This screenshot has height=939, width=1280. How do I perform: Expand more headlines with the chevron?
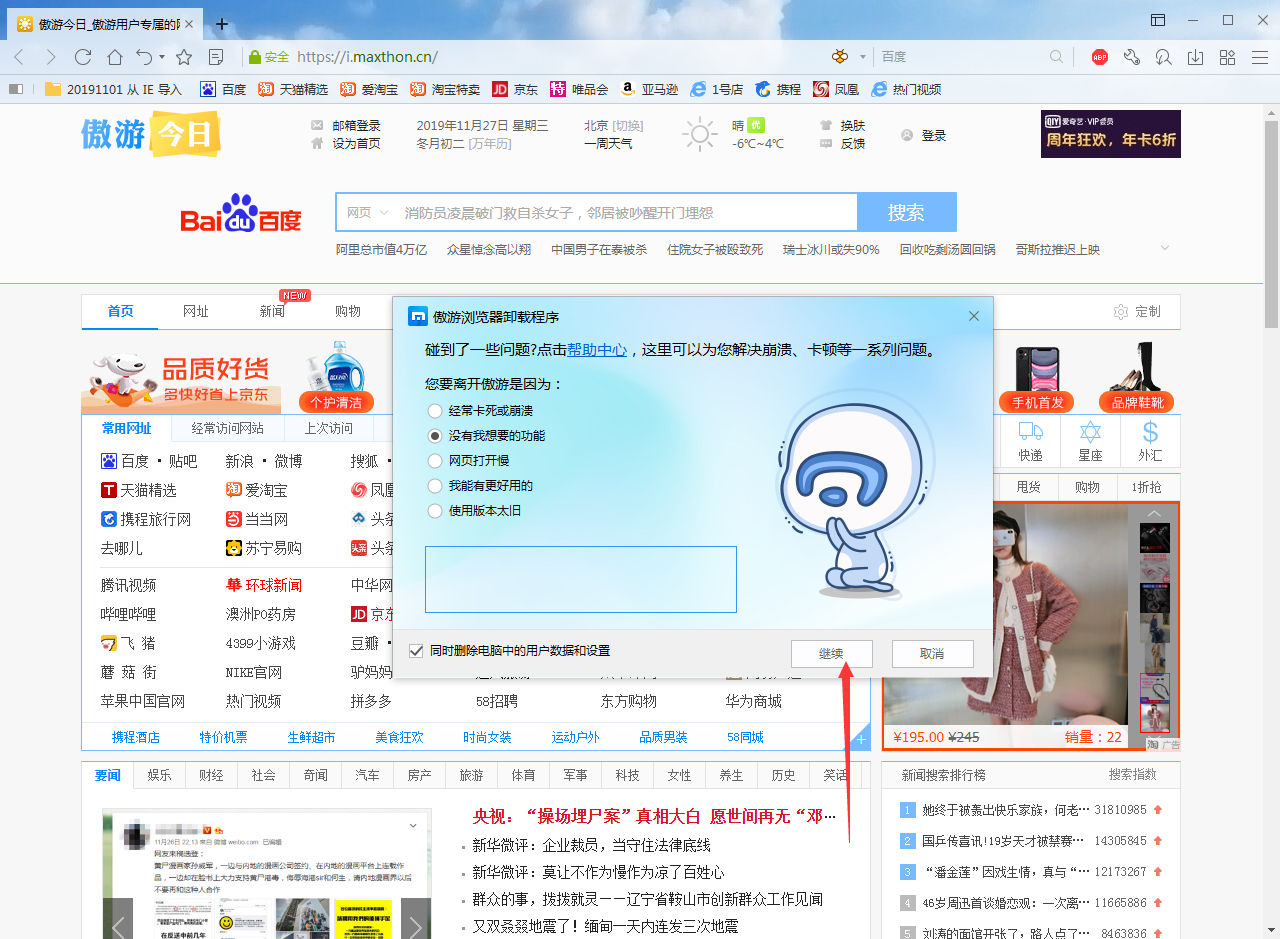click(x=1163, y=248)
